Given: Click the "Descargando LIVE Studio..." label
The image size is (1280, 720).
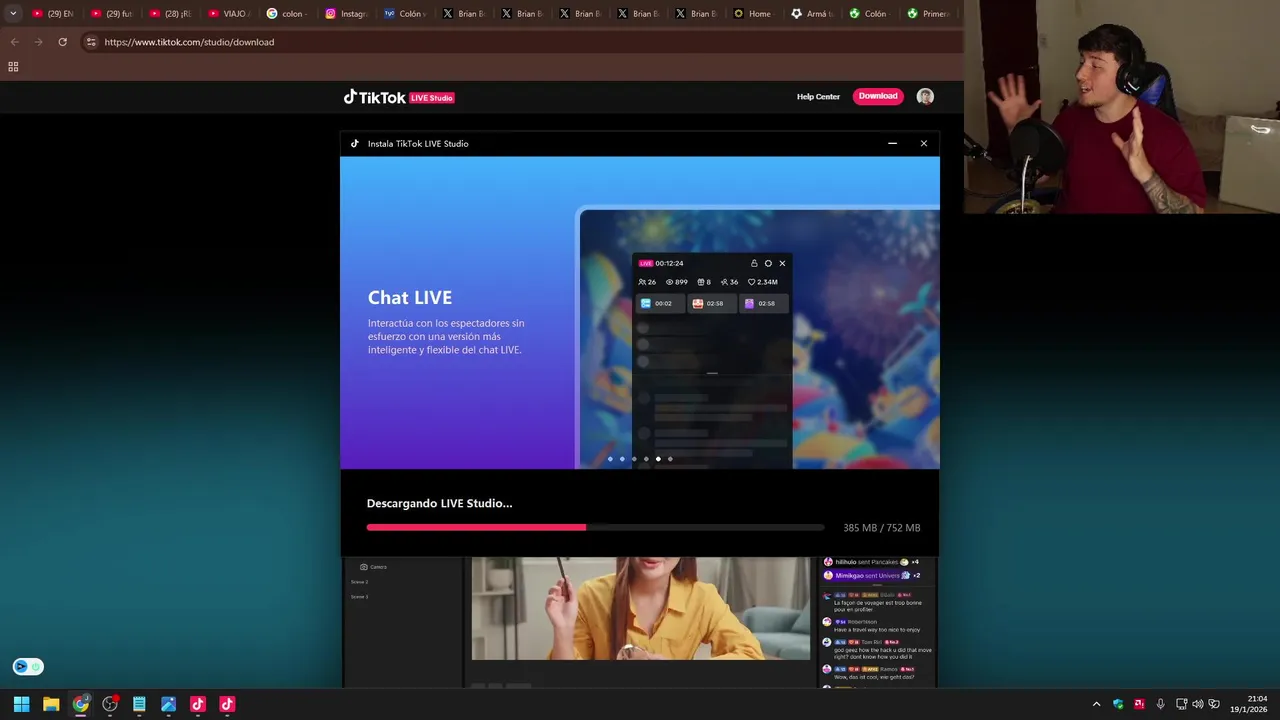Looking at the screenshot, I should pos(439,503).
